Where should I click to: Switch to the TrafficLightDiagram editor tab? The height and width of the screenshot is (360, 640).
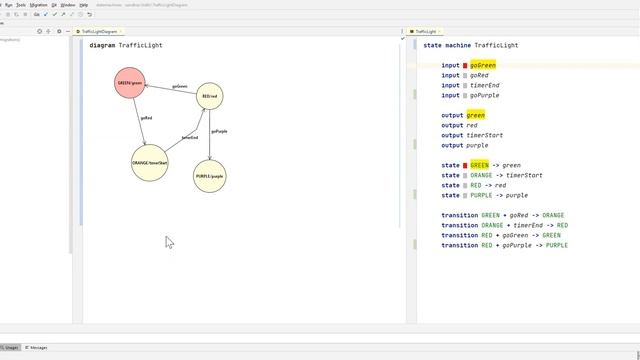click(99, 31)
